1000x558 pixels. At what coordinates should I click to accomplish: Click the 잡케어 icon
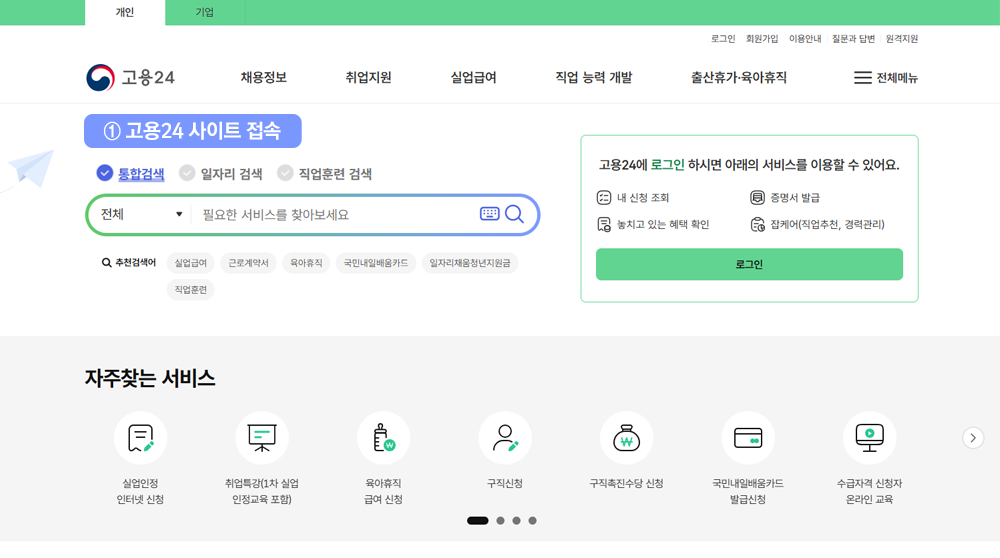(x=757, y=224)
